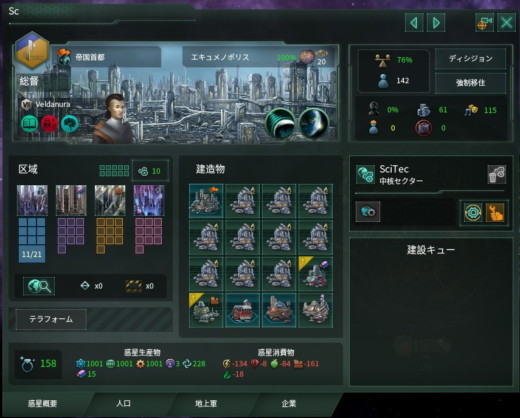Go to next planet arrow
This screenshot has width=520, height=418.
click(436, 23)
